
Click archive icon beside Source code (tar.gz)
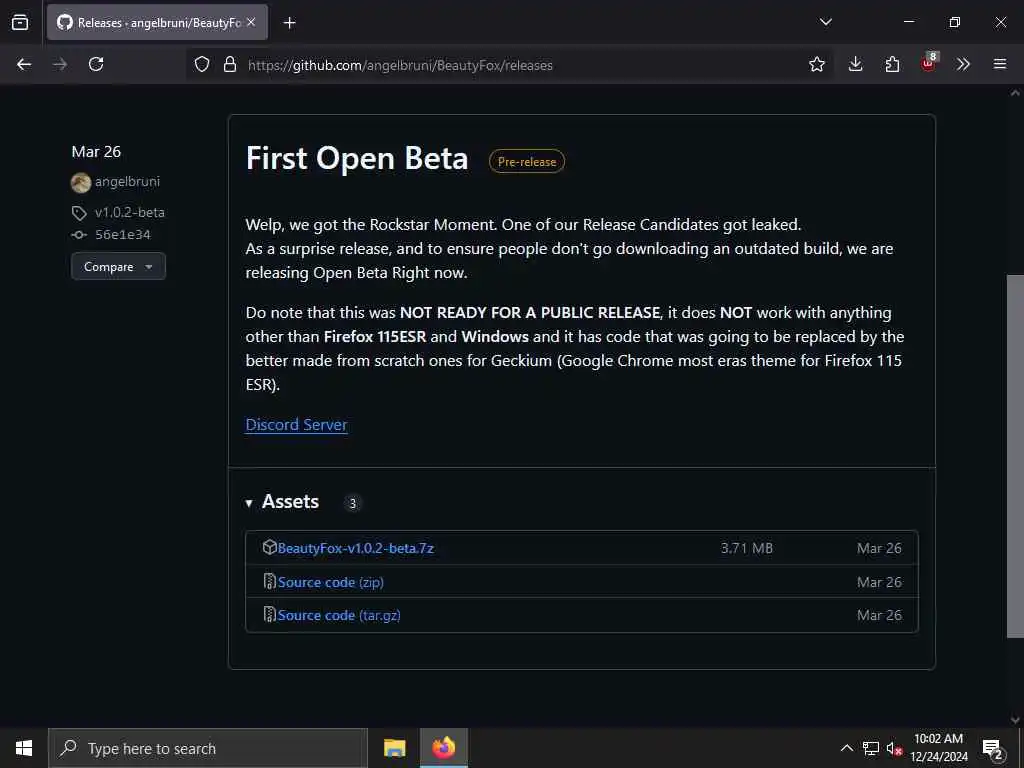(270, 615)
